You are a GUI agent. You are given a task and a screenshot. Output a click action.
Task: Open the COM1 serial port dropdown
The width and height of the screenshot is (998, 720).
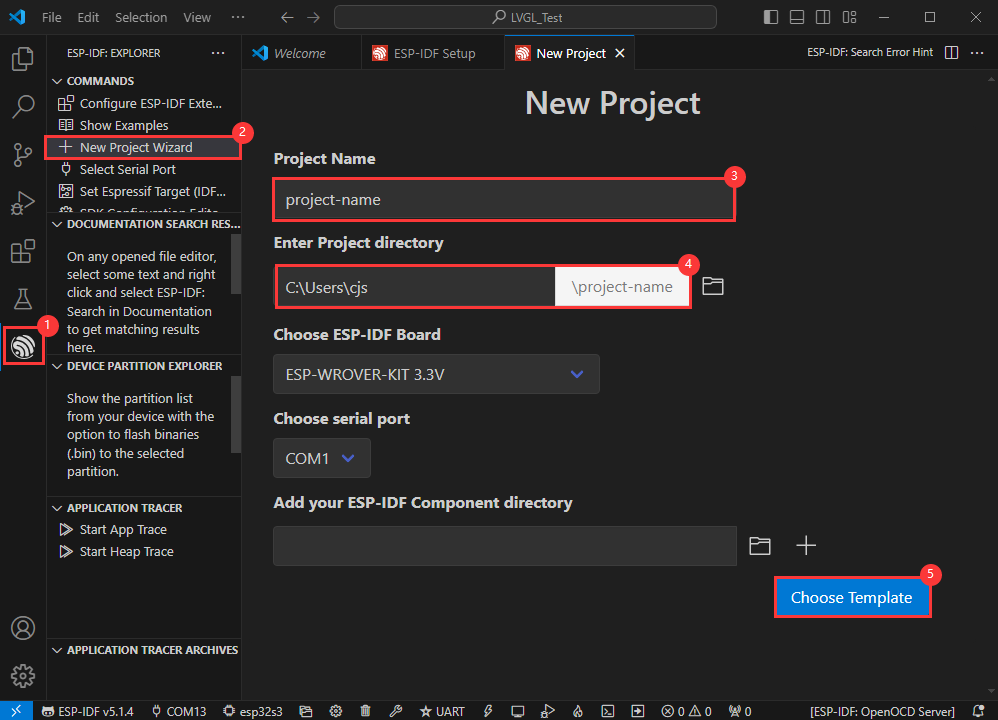click(321, 458)
